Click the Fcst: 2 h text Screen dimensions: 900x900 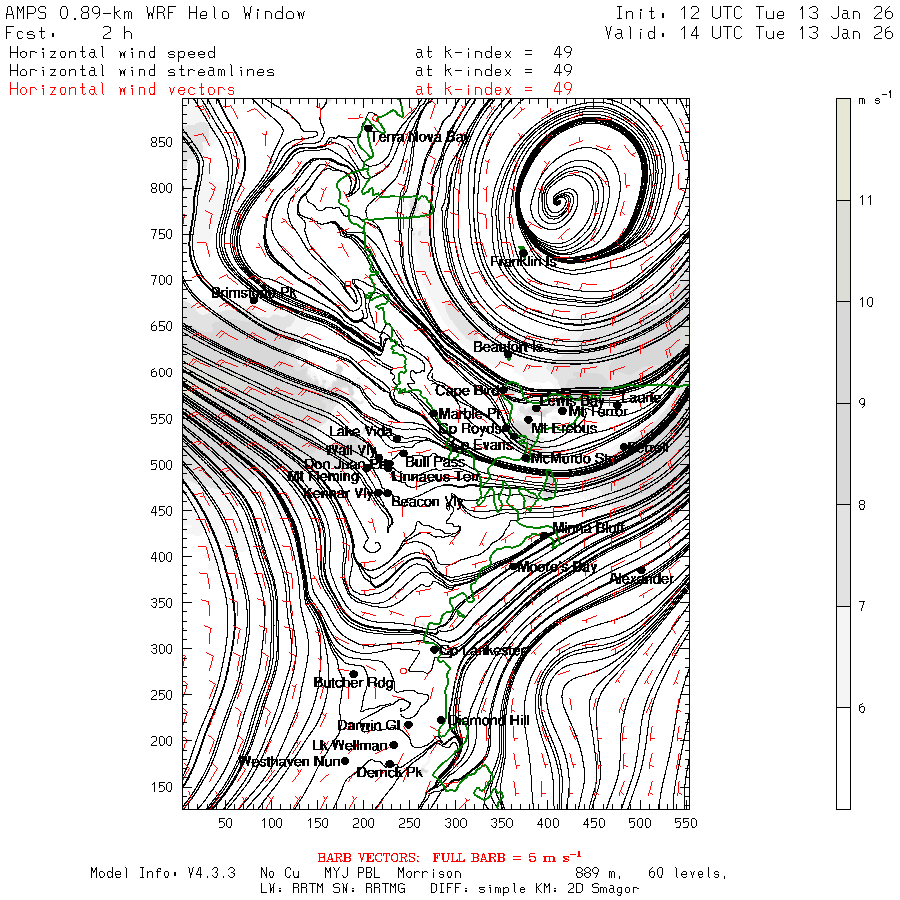(x=69, y=33)
